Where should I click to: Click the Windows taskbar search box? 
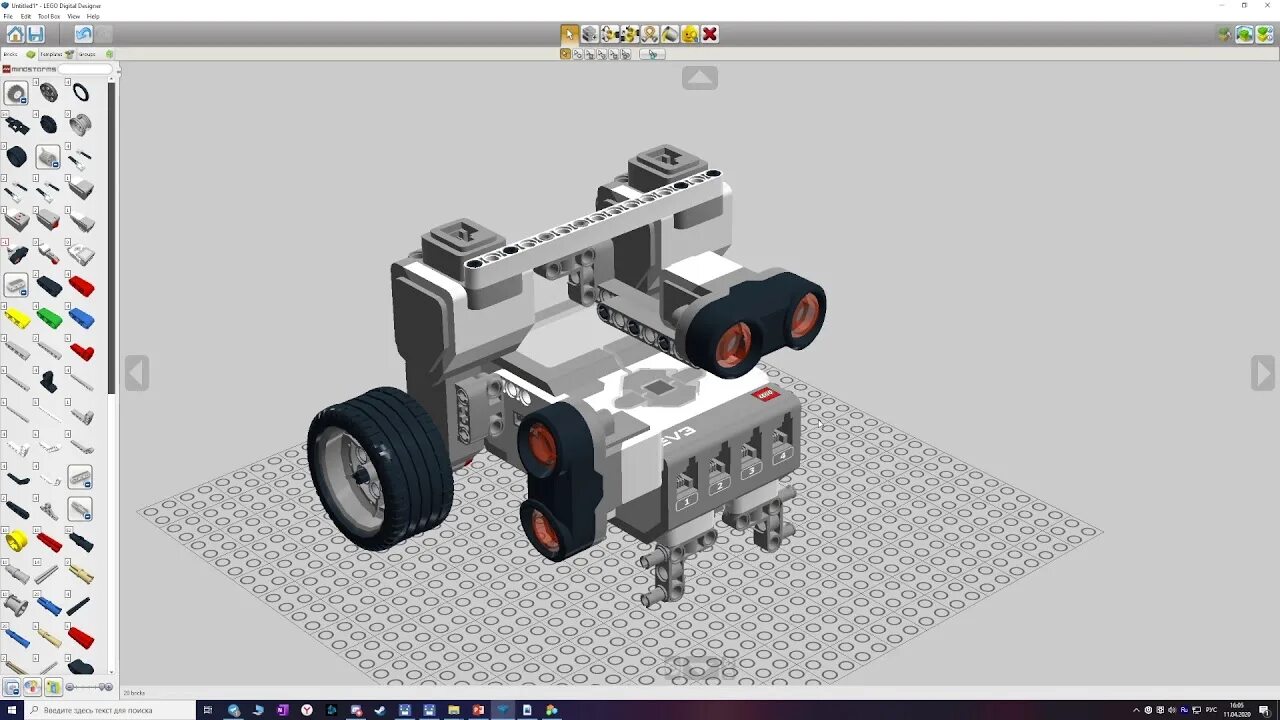point(108,710)
